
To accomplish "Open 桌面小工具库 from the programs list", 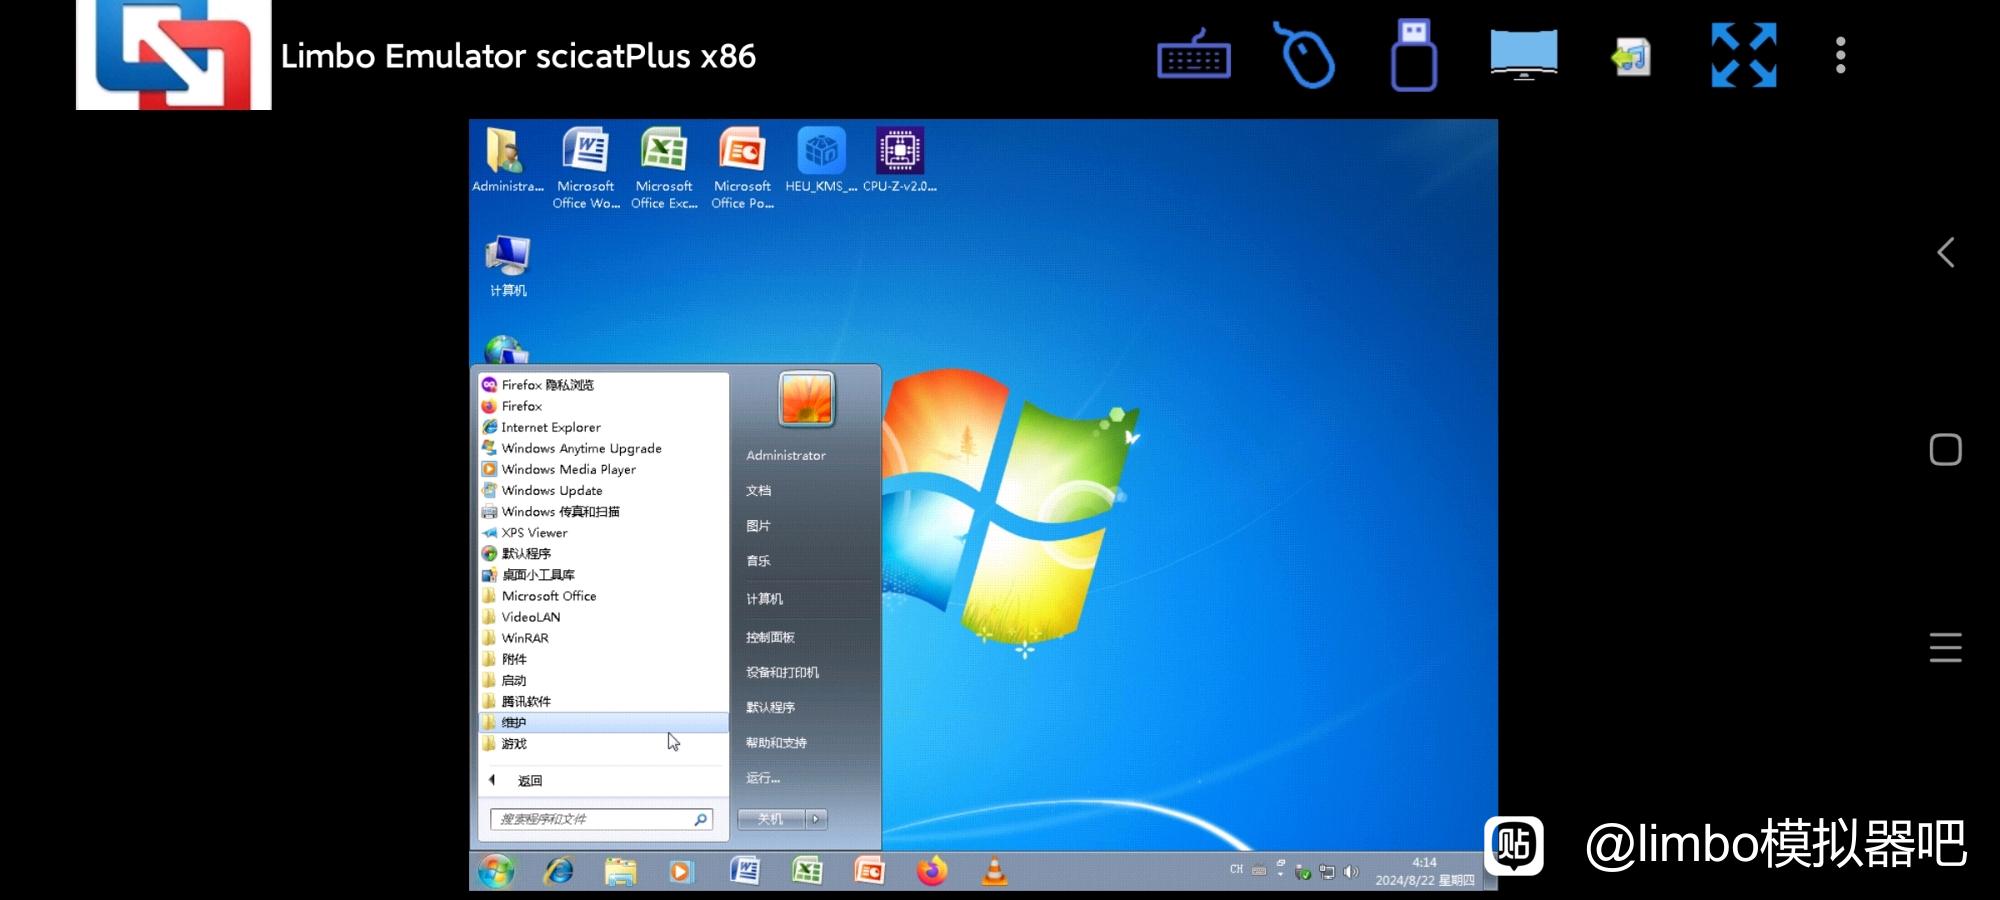I will [603, 574].
